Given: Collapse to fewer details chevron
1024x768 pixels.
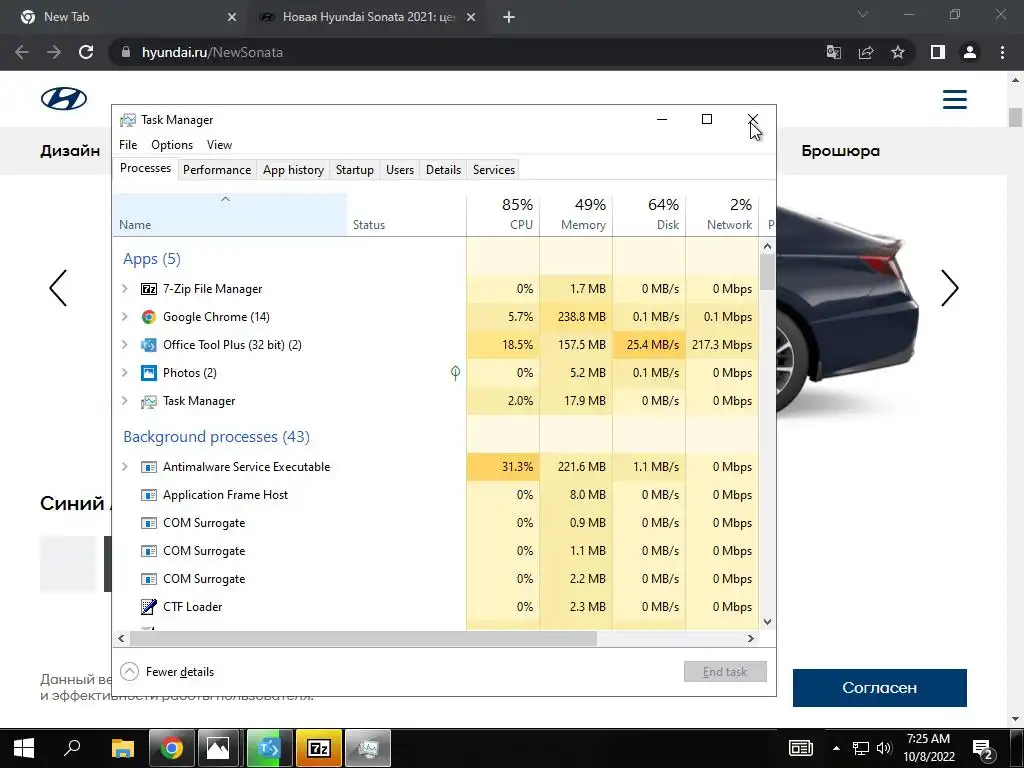Looking at the screenshot, I should click(129, 671).
